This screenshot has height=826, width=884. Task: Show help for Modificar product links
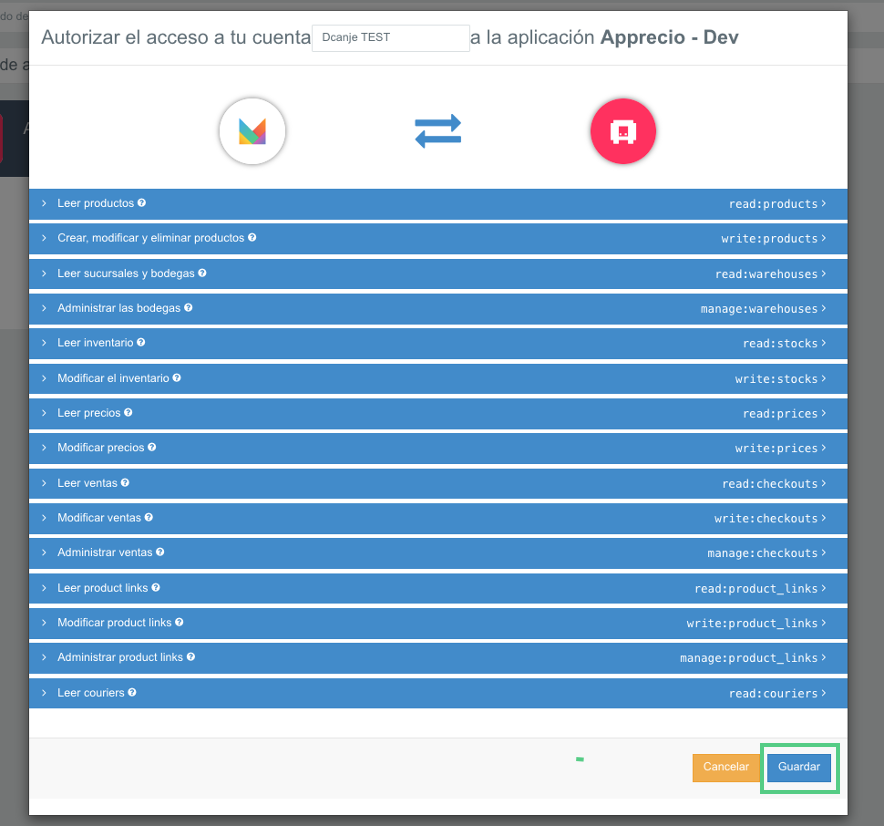(179, 622)
